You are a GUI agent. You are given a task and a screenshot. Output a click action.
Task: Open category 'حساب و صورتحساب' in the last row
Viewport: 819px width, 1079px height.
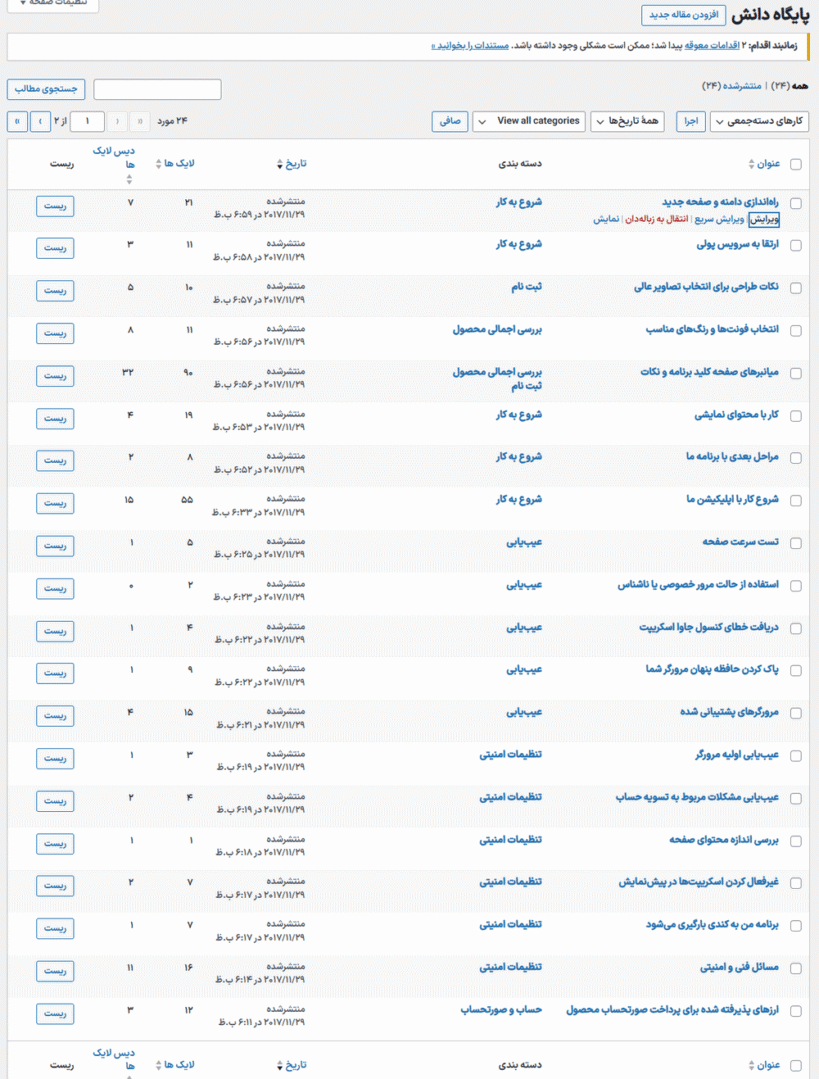pos(502,1009)
